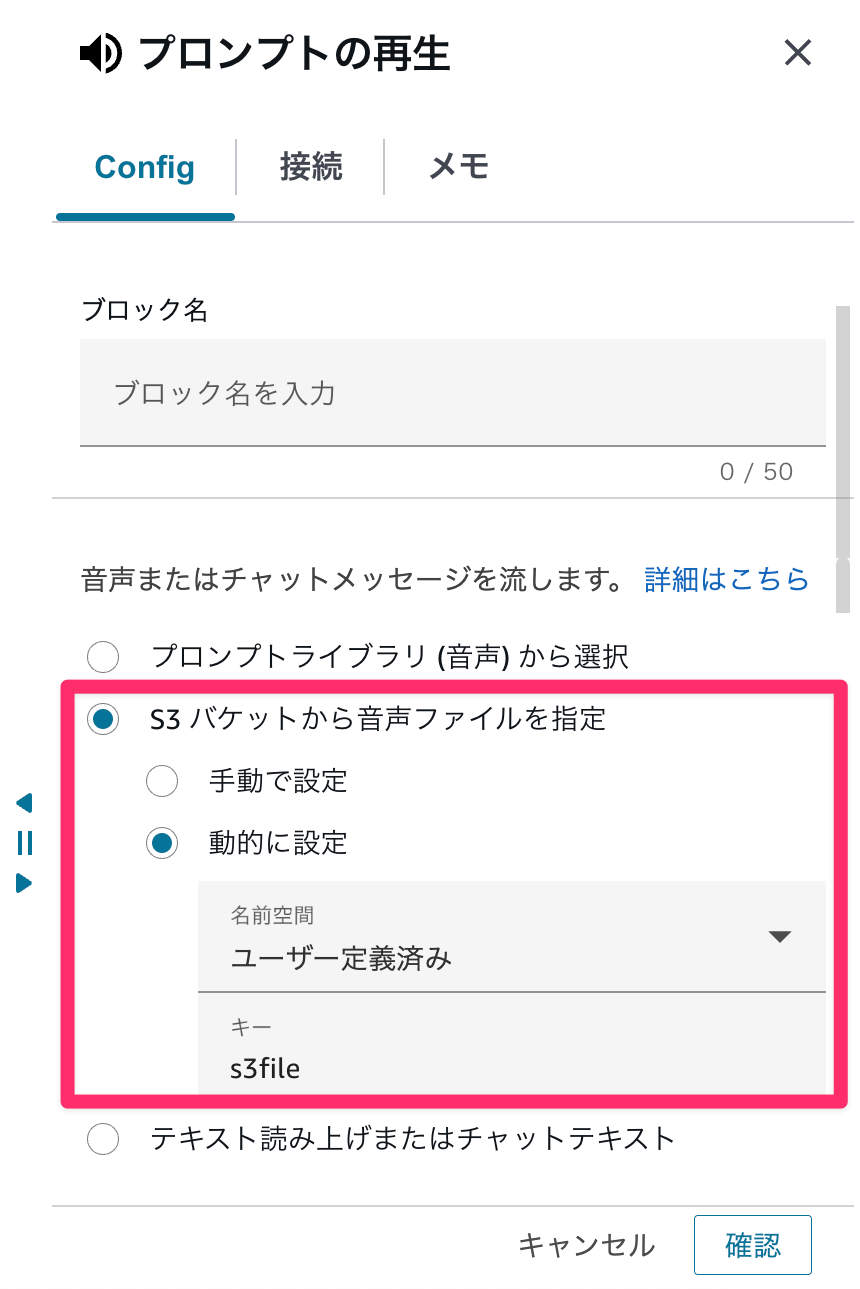Open the 詳細はこちら link
860x1289 pixels.
coord(727,579)
